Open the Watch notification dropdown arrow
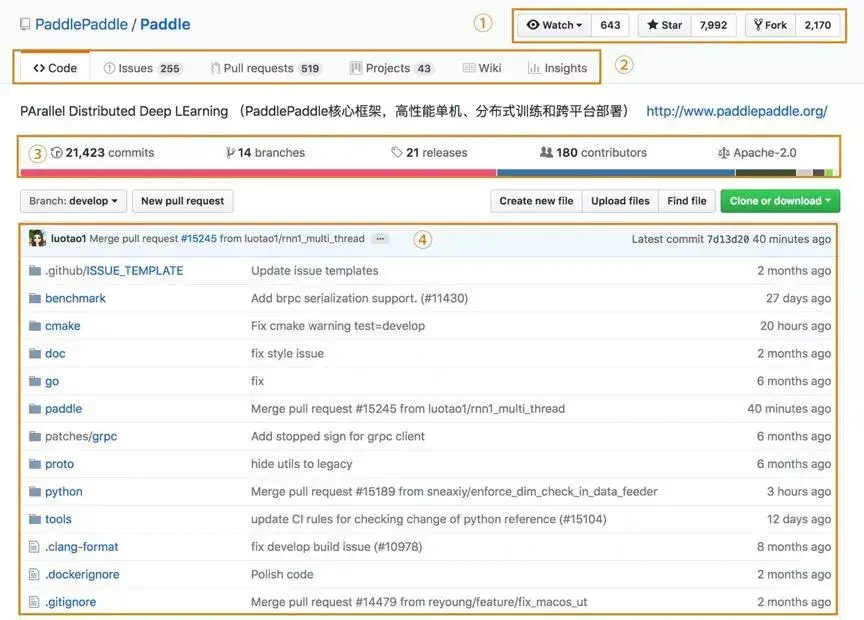This screenshot has width=864, height=620. [581, 24]
